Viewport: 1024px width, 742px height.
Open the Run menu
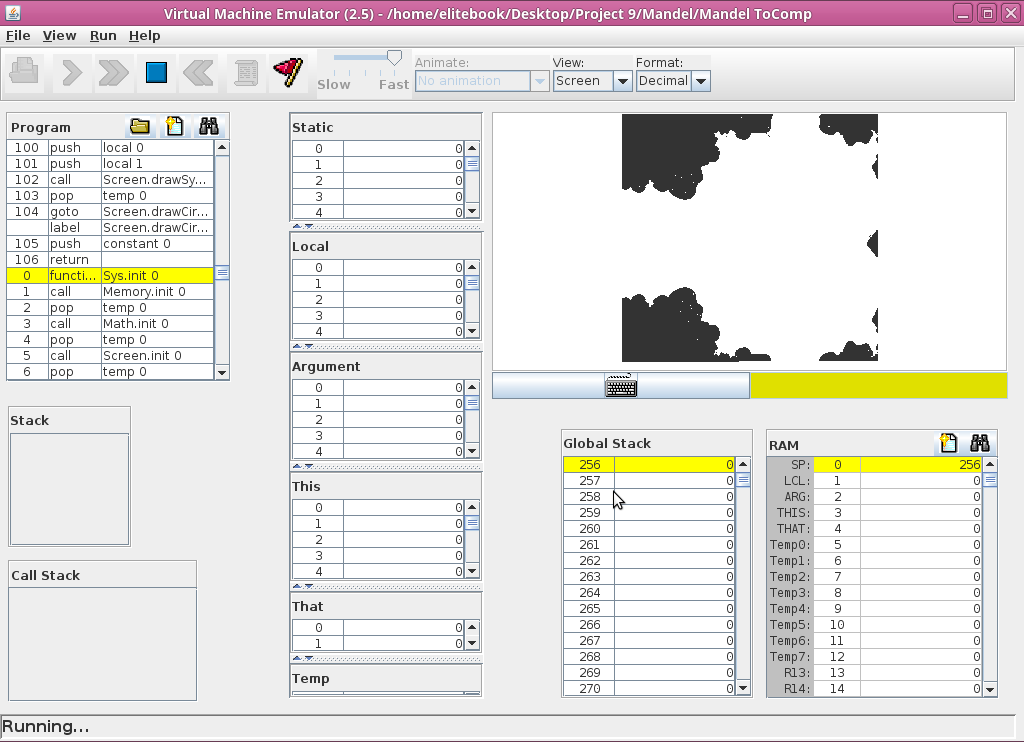tap(103, 35)
